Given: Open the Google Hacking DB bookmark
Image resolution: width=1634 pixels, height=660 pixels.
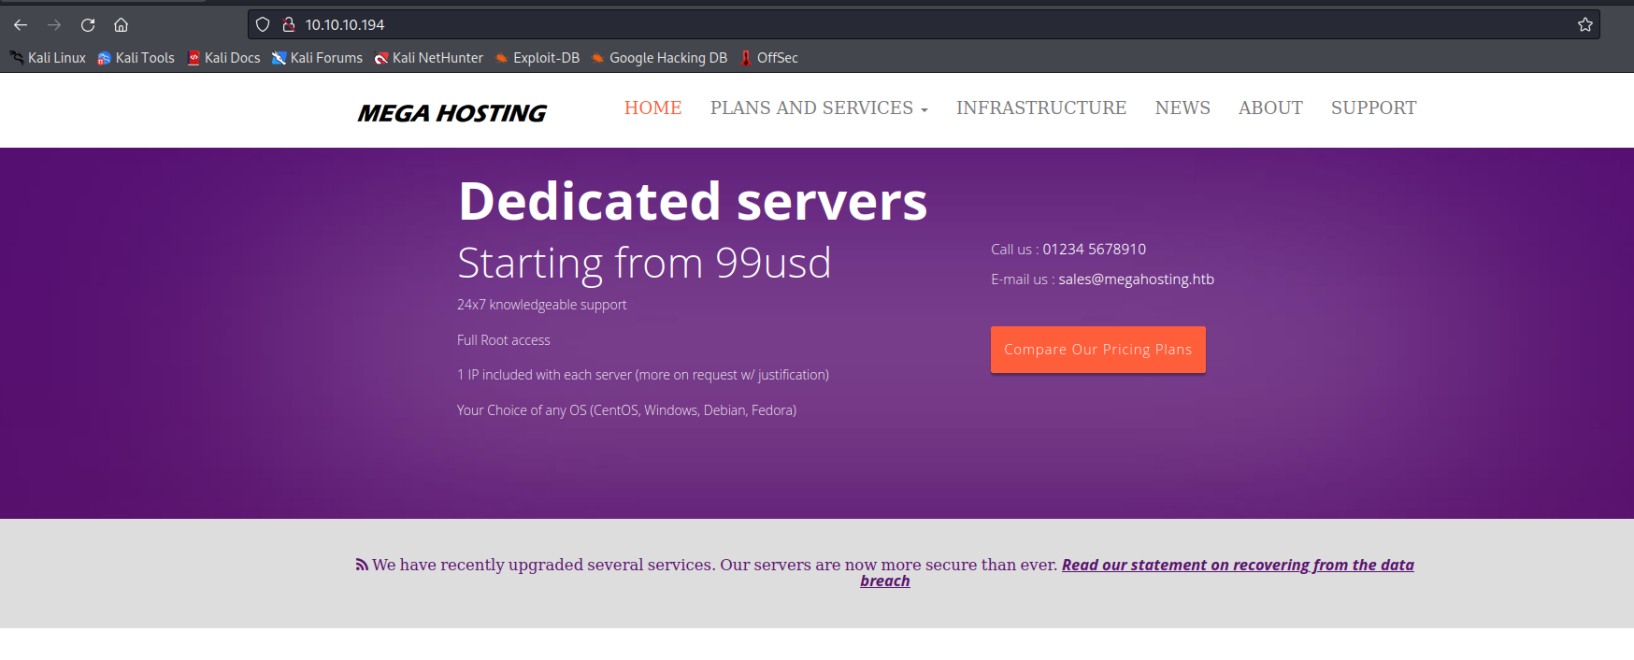Looking at the screenshot, I should point(659,58).
